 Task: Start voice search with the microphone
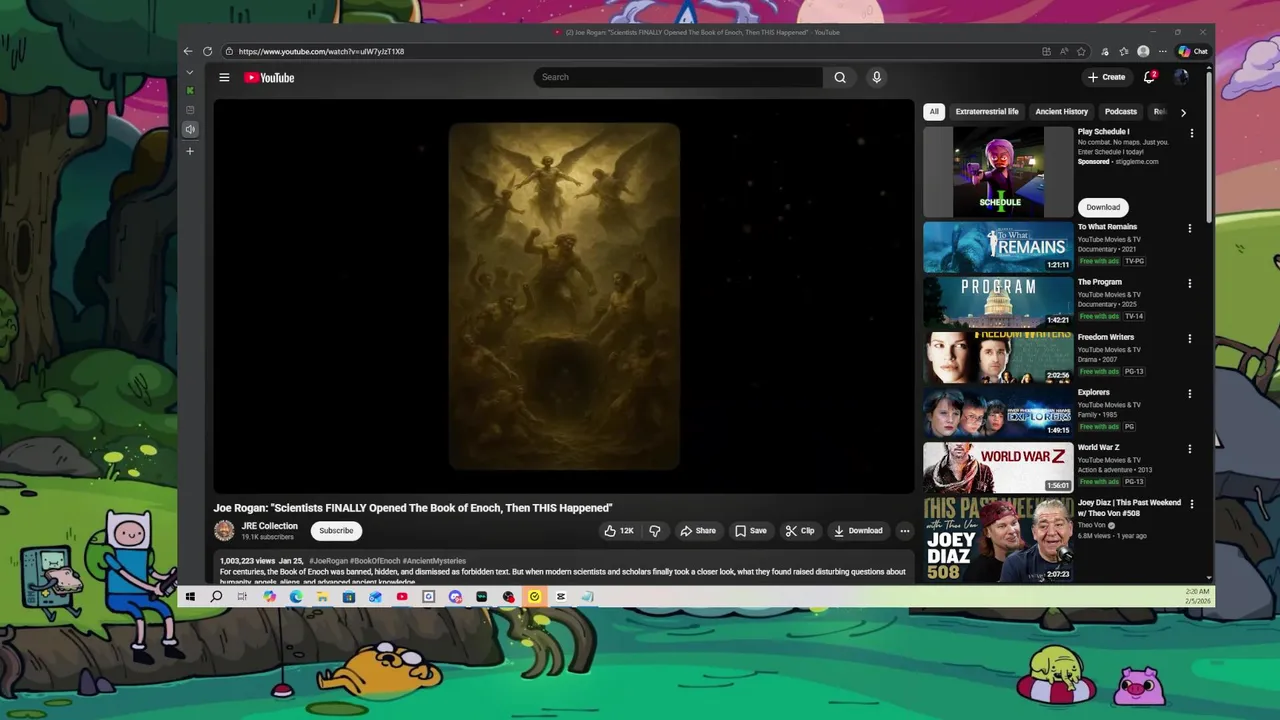(x=876, y=77)
